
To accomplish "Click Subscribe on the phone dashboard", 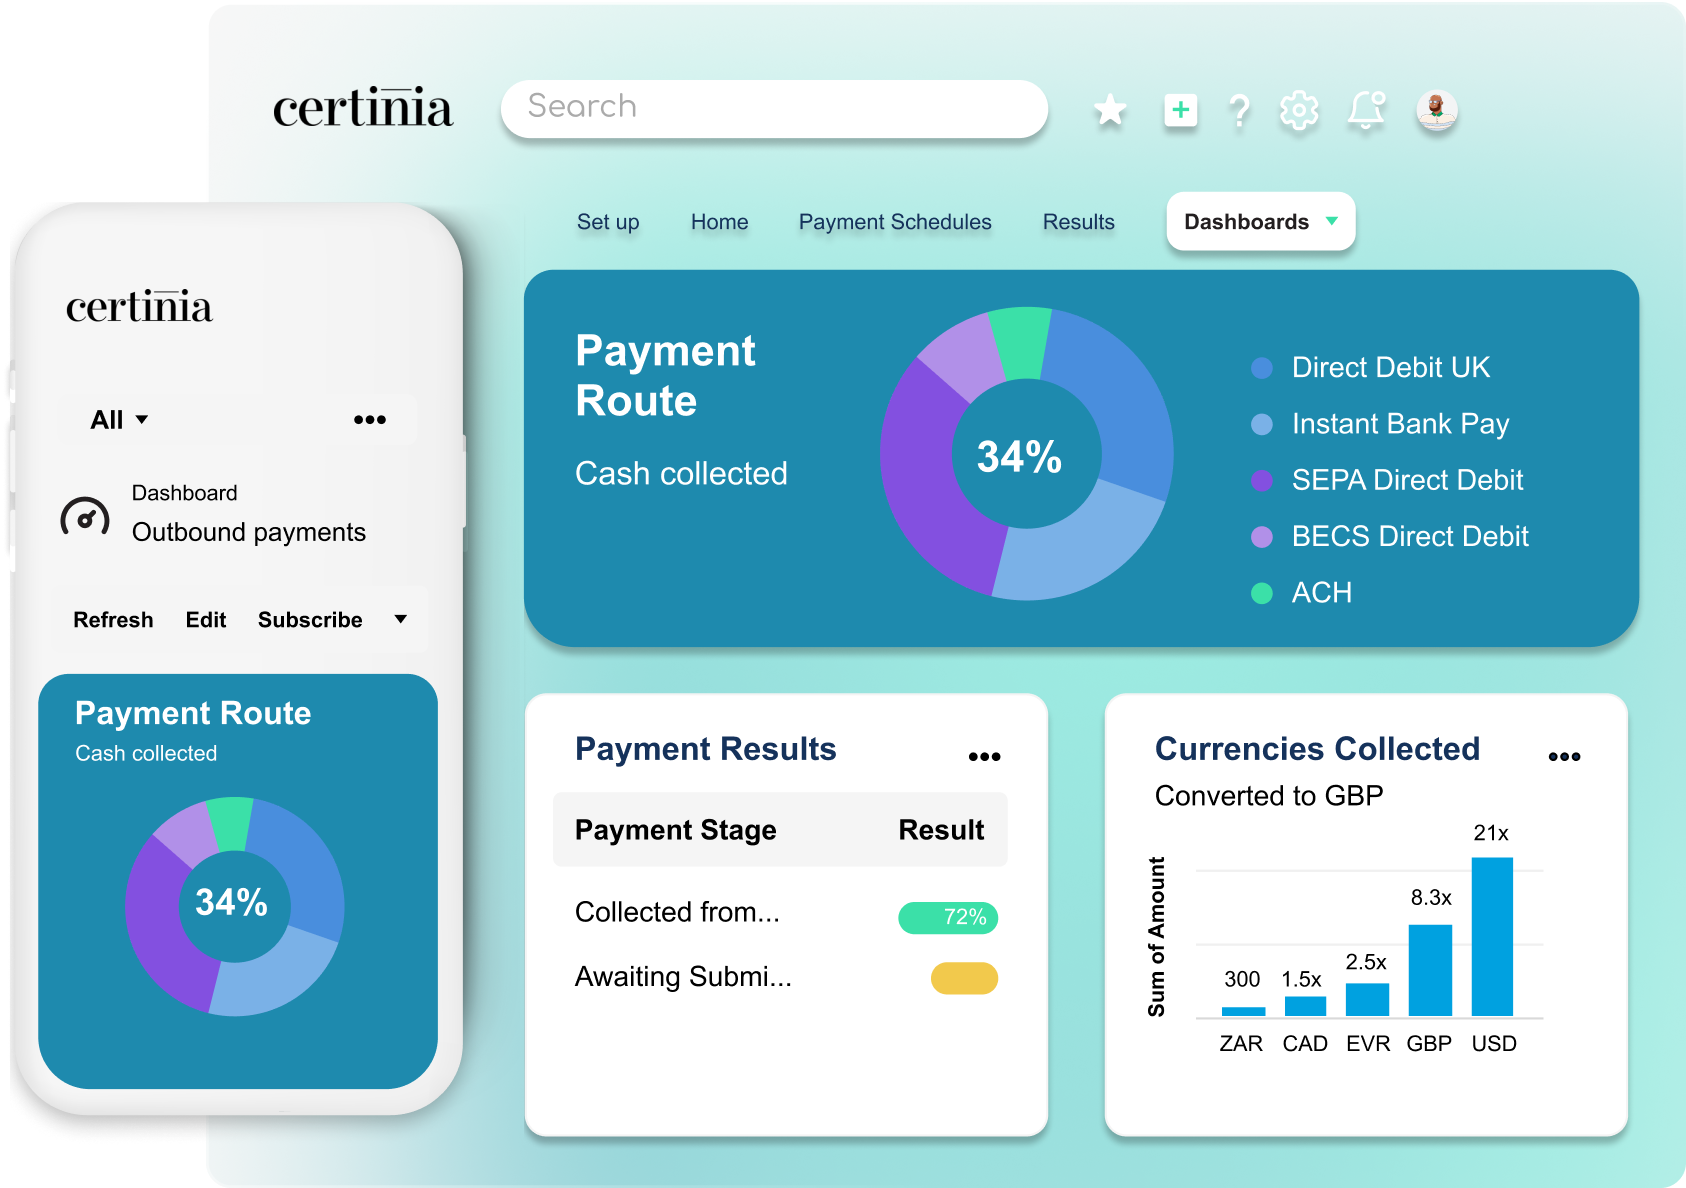I will [310, 620].
